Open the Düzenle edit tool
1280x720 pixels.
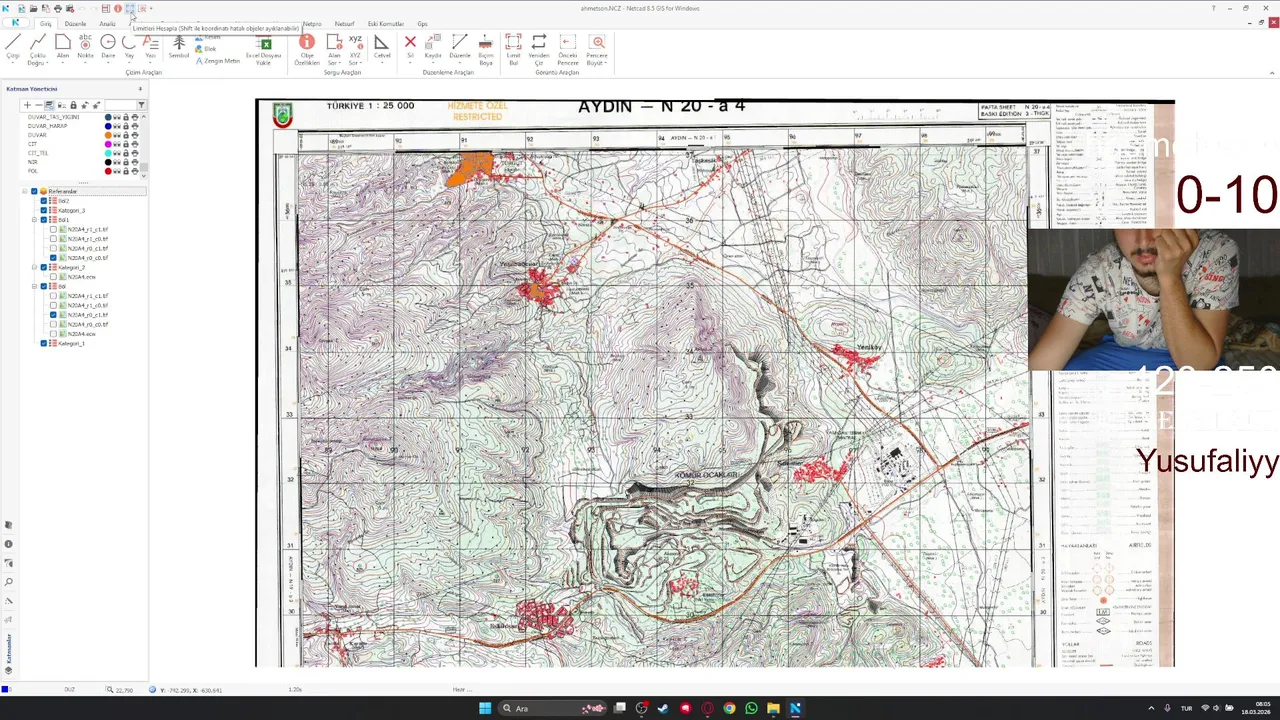point(459,46)
